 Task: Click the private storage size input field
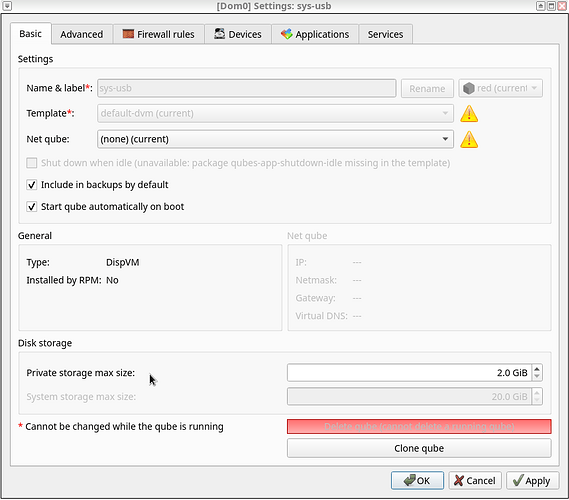409,373
